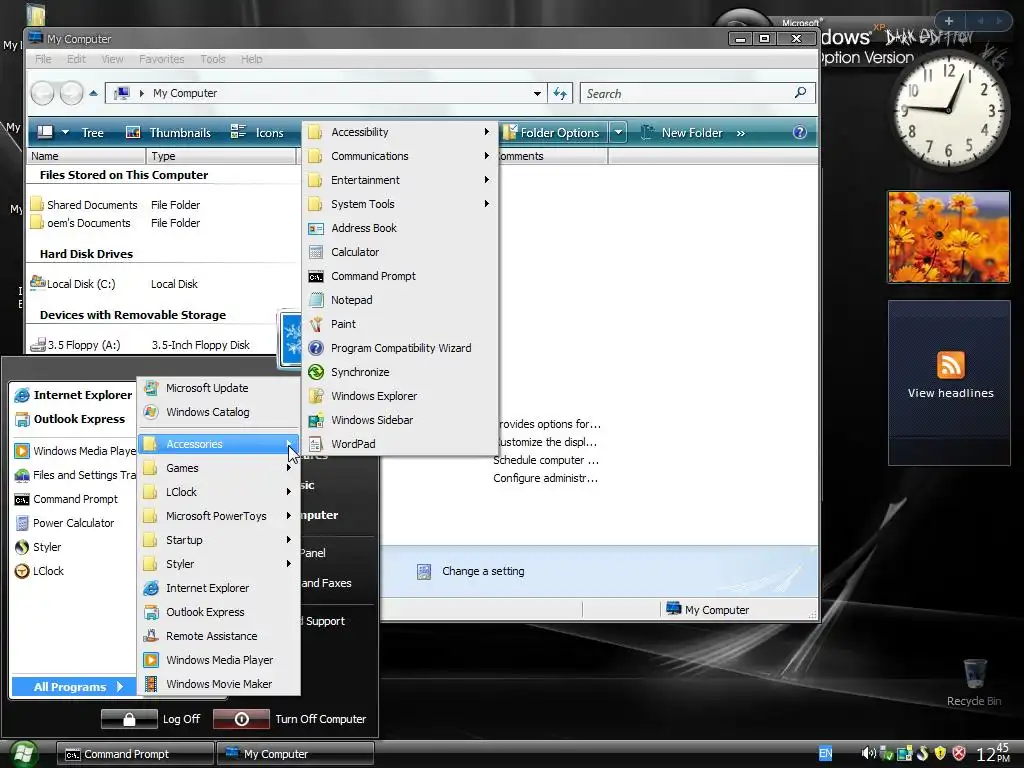Switch to Thumbnails view in toolbar
The height and width of the screenshot is (768, 1024).
(168, 133)
